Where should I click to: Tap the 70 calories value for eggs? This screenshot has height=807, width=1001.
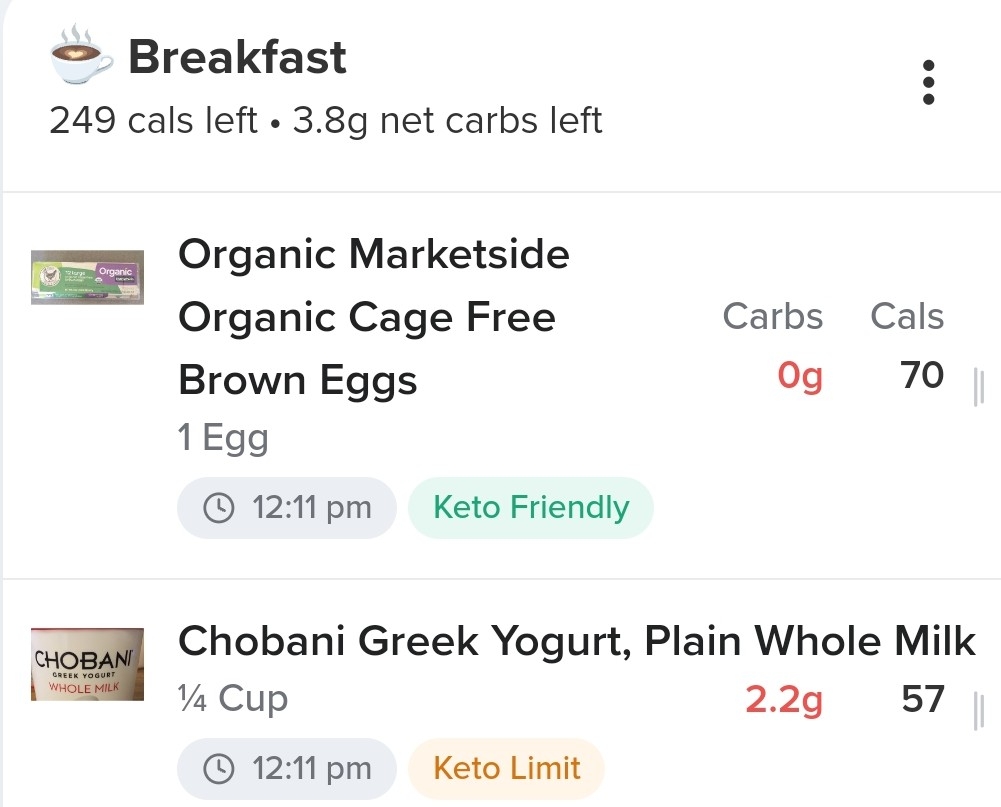coord(922,375)
